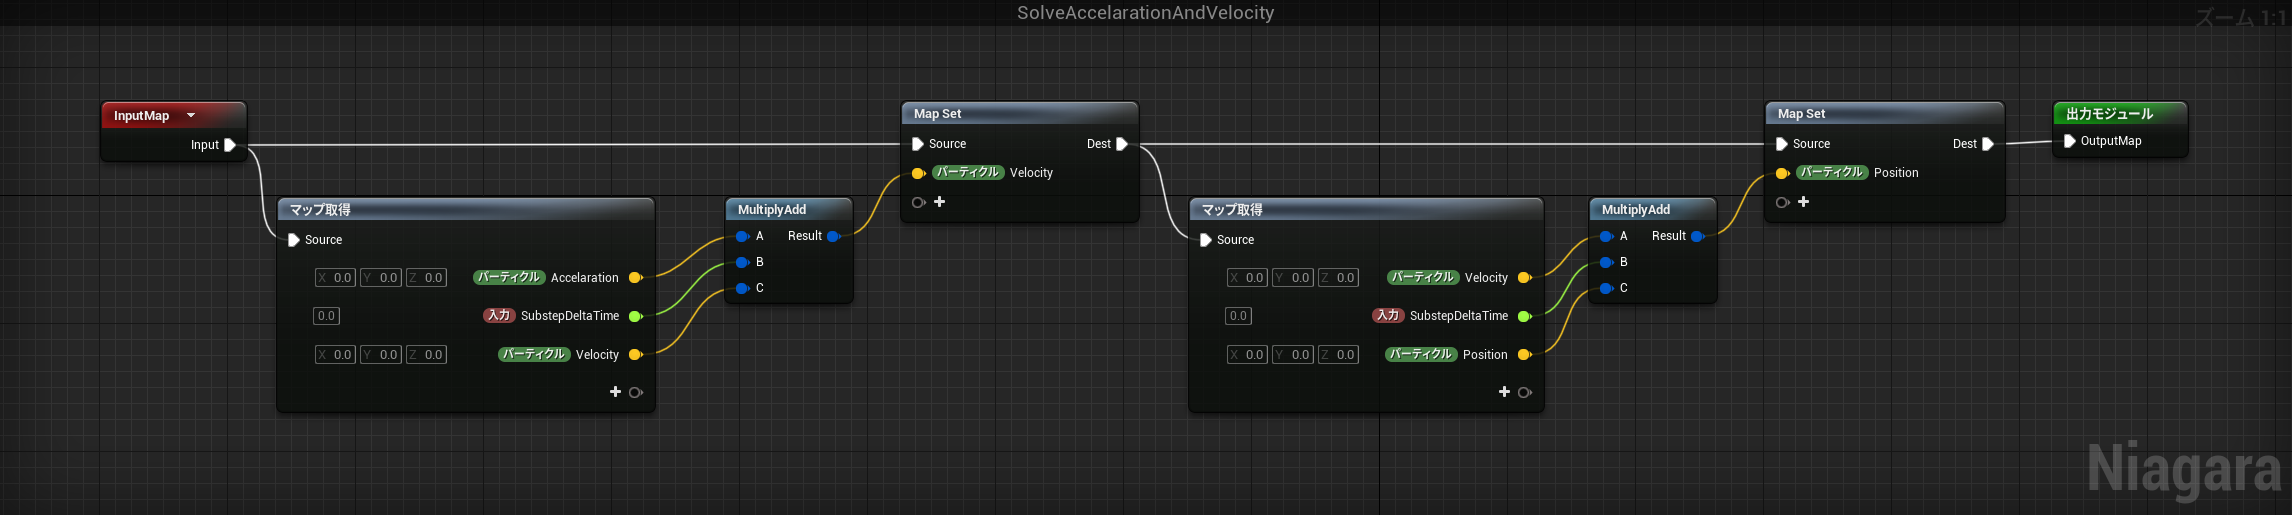Select the first Map Set node header
This screenshot has width=2292, height=515.
(x=1020, y=114)
